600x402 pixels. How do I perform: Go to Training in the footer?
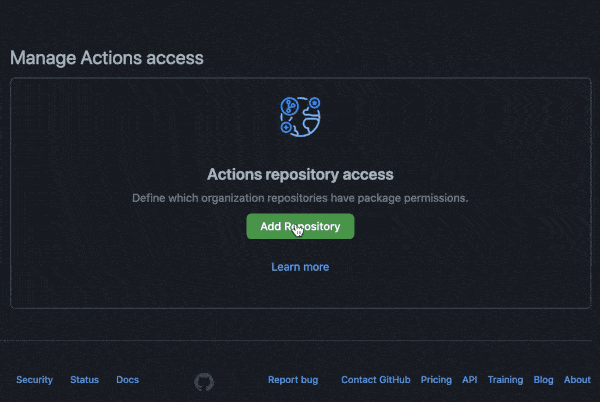click(505, 380)
